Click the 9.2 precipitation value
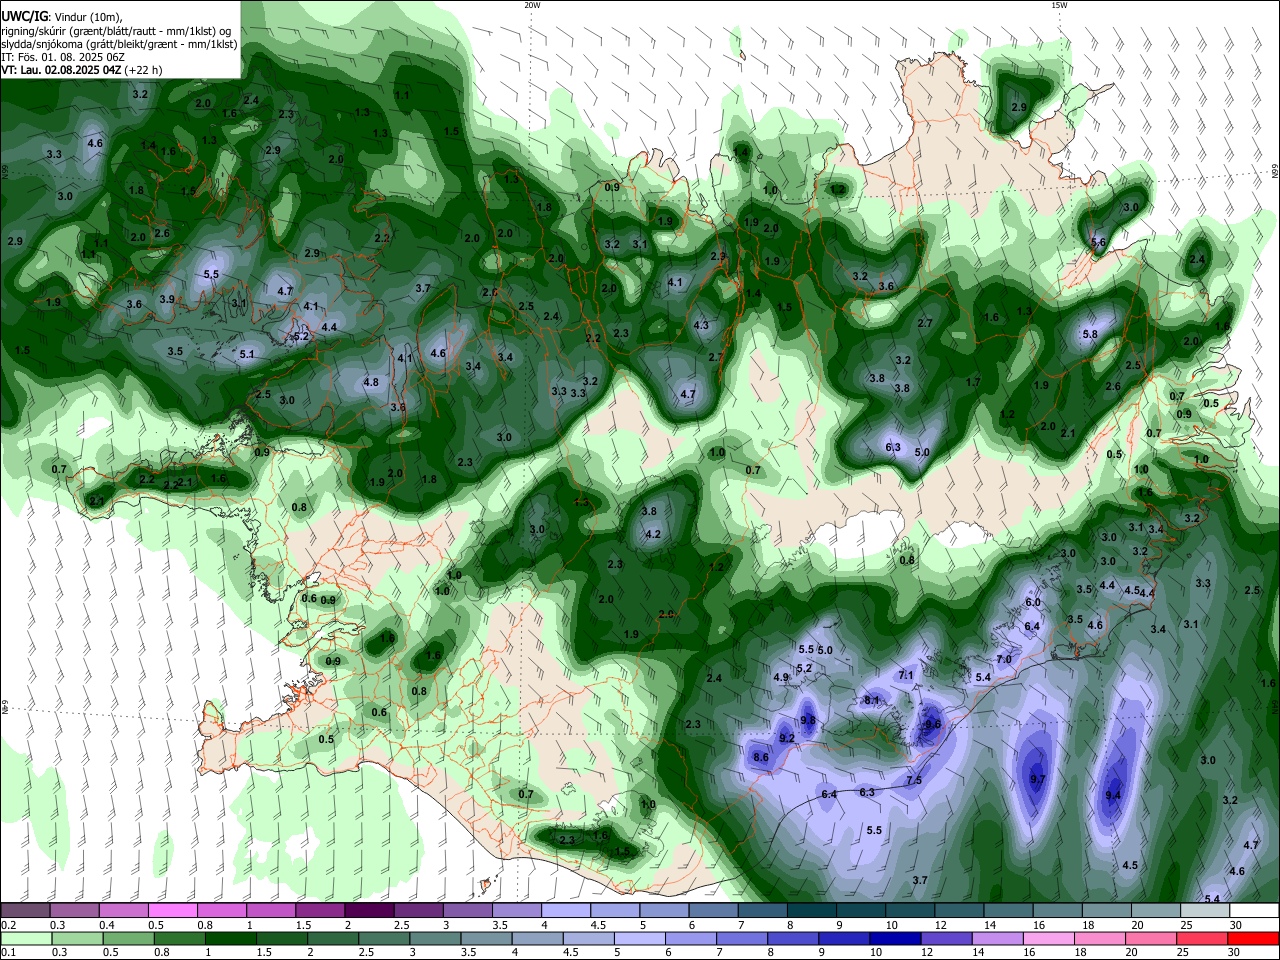Screen dimensions: 1280x960 coord(787,738)
